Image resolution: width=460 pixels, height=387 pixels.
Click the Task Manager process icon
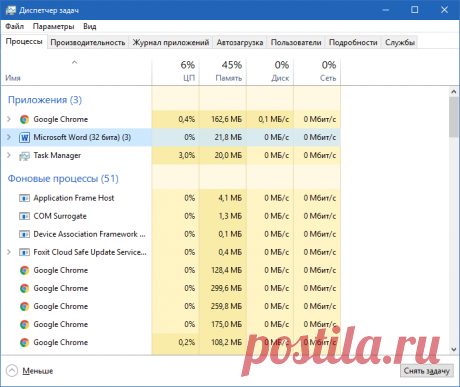pos(24,156)
